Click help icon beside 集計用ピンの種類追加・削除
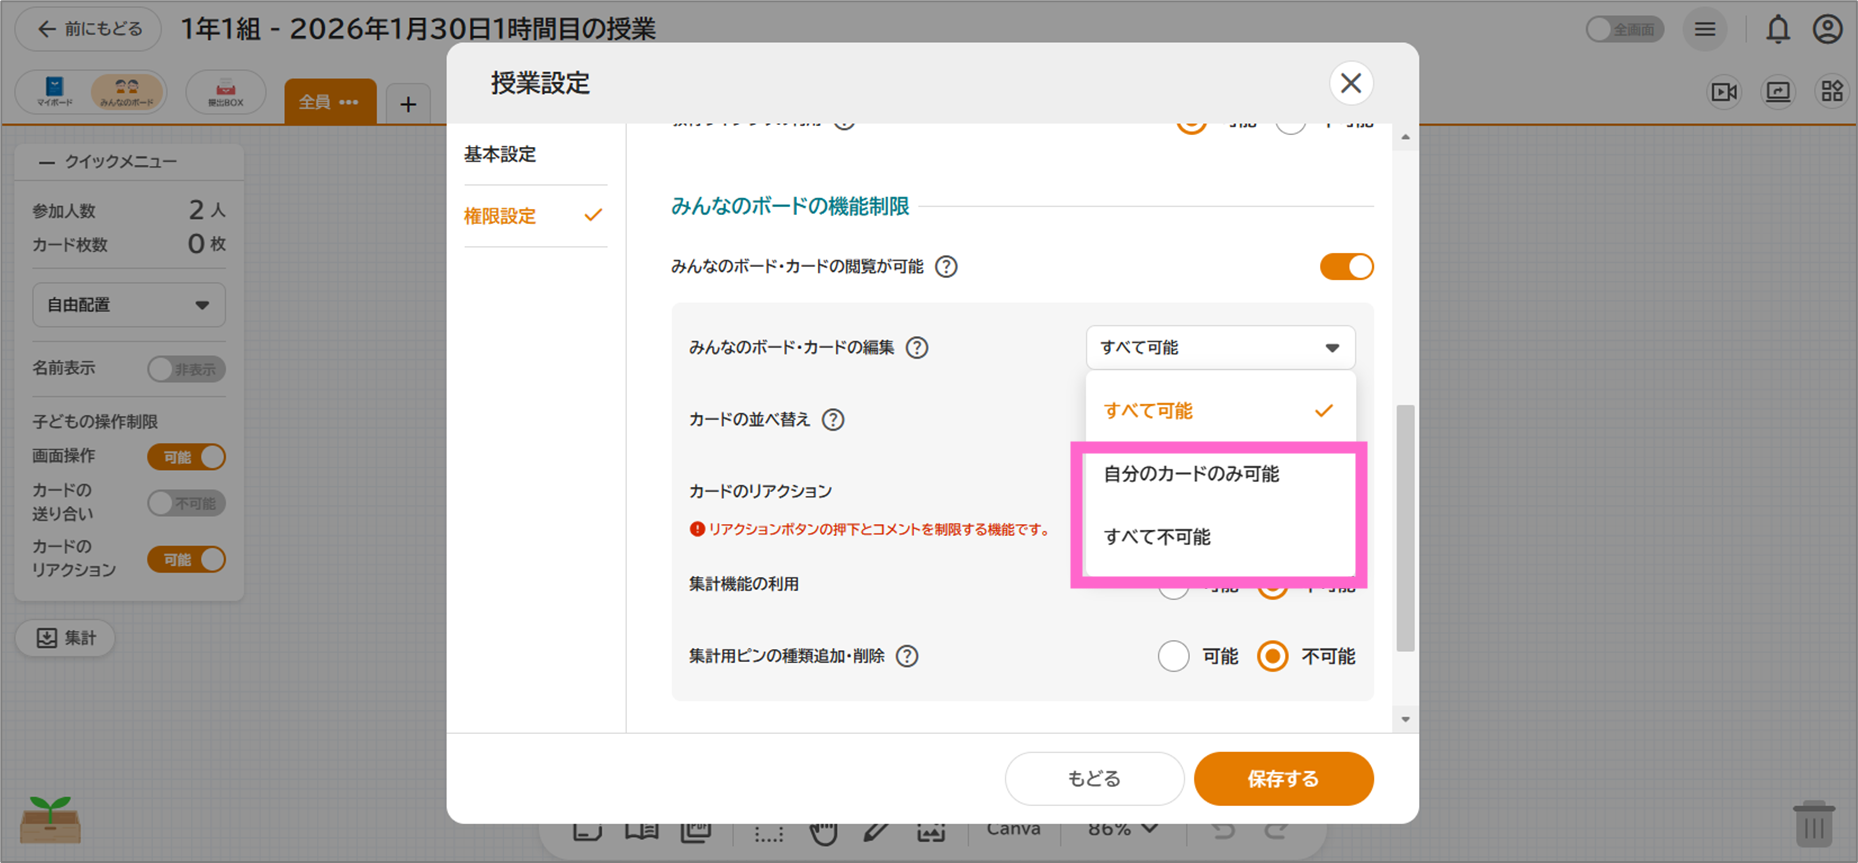The width and height of the screenshot is (1858, 863). pyautogui.click(x=907, y=657)
